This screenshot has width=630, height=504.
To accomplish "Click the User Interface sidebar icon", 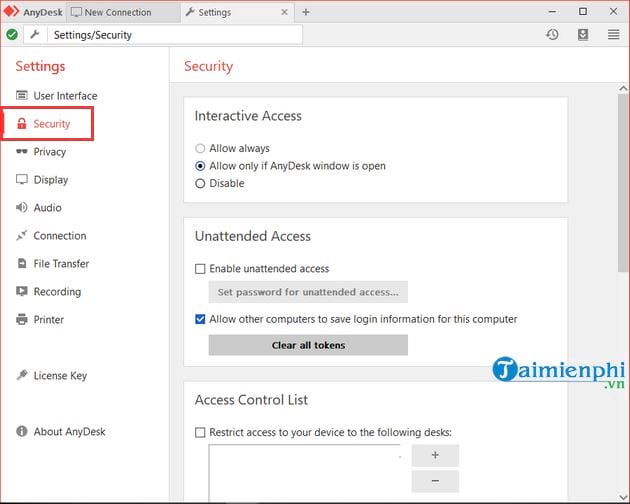I will pos(22,95).
